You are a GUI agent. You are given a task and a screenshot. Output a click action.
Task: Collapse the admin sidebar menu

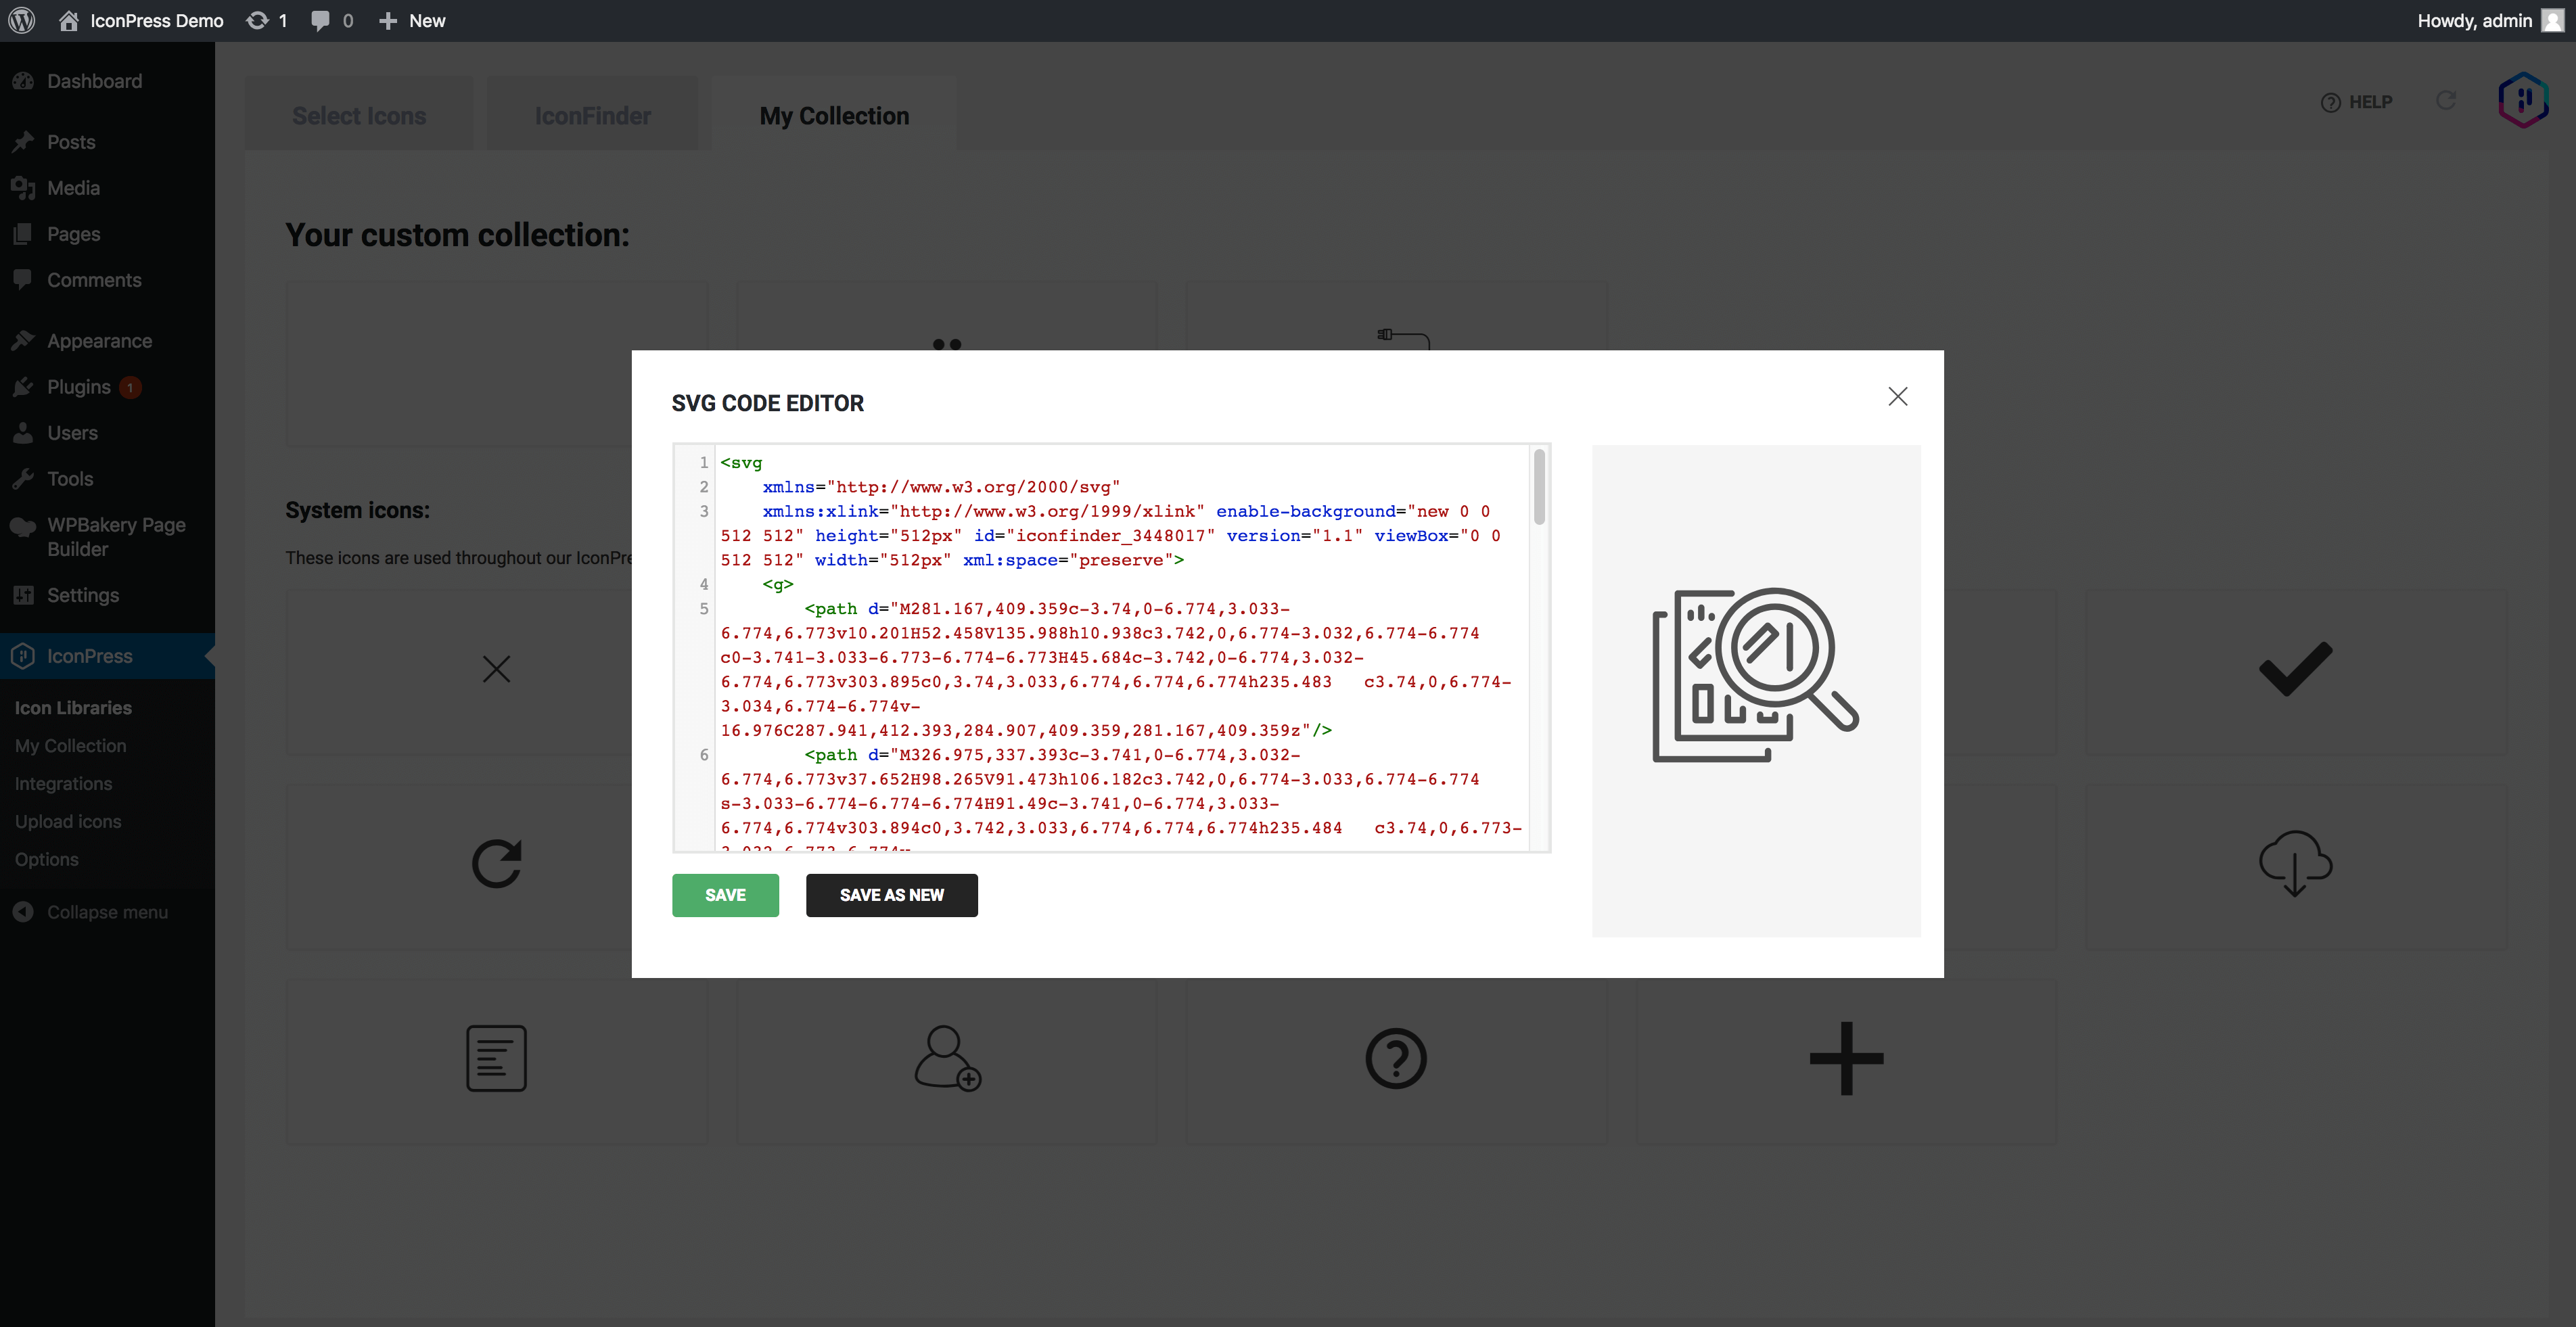pos(106,912)
